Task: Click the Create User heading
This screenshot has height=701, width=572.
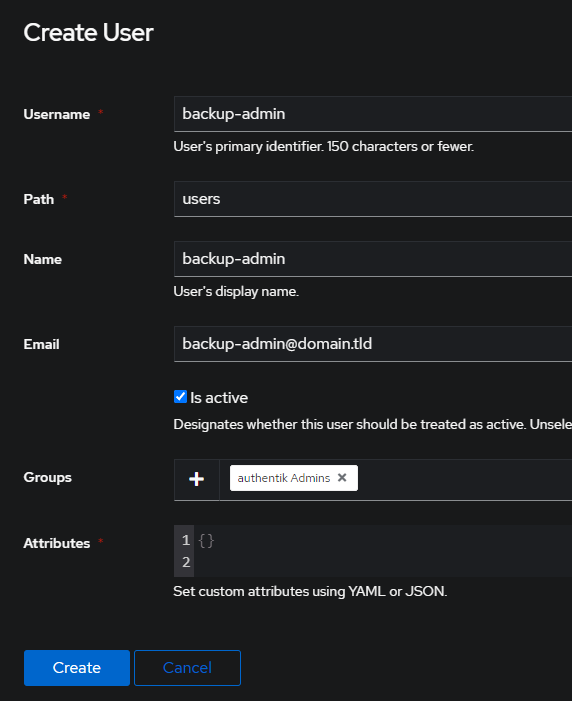Action: (89, 33)
